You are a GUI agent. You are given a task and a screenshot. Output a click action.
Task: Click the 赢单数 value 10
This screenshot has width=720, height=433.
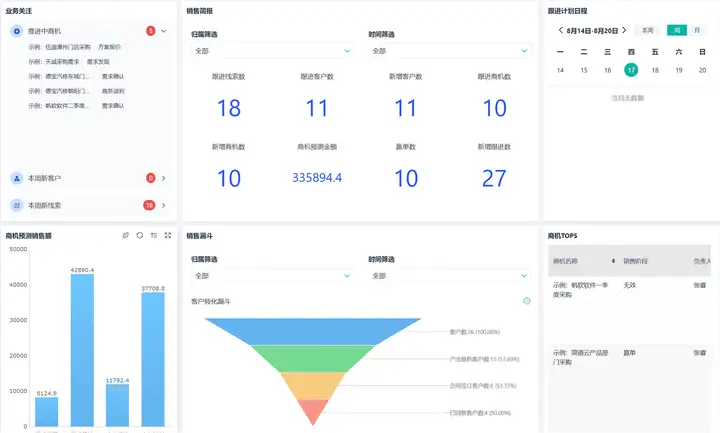[x=406, y=178]
